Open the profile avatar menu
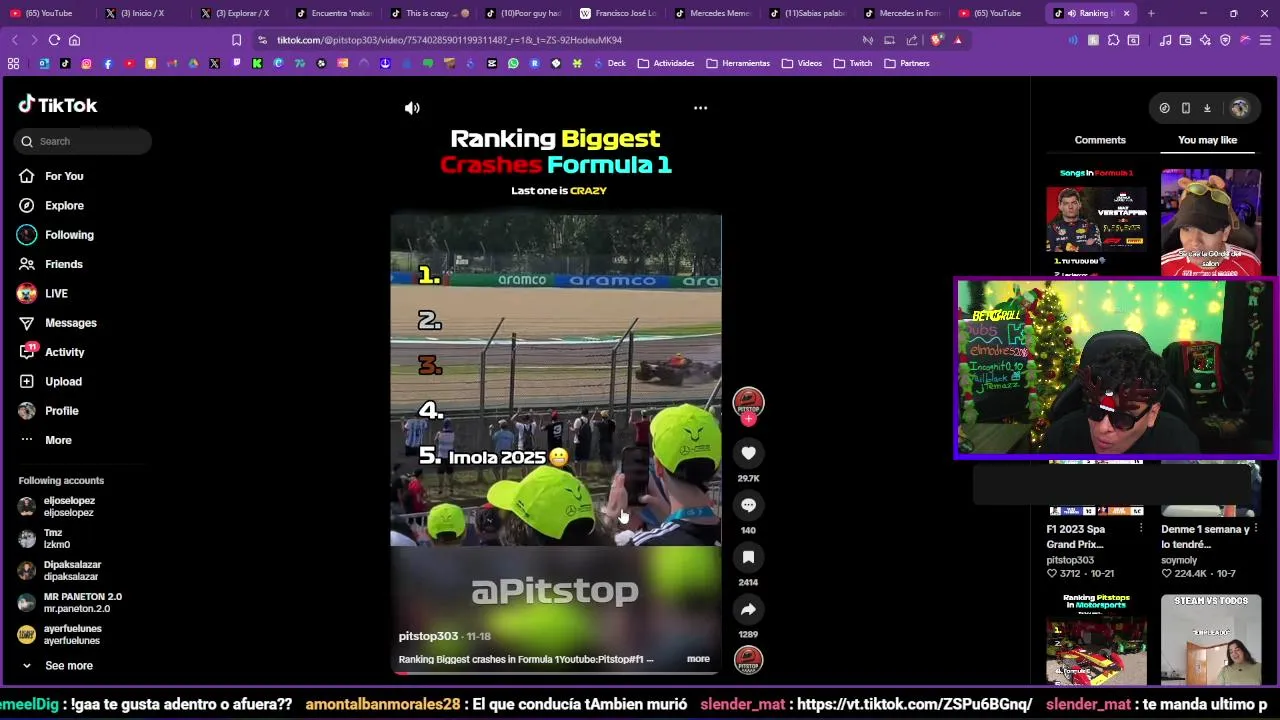1280x720 pixels. [x=1240, y=108]
